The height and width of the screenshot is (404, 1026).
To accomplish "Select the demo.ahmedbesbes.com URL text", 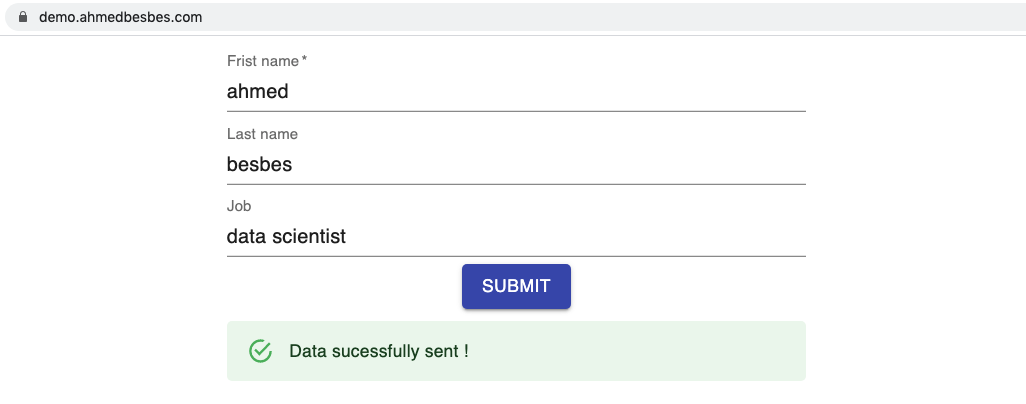I will coord(120,17).
